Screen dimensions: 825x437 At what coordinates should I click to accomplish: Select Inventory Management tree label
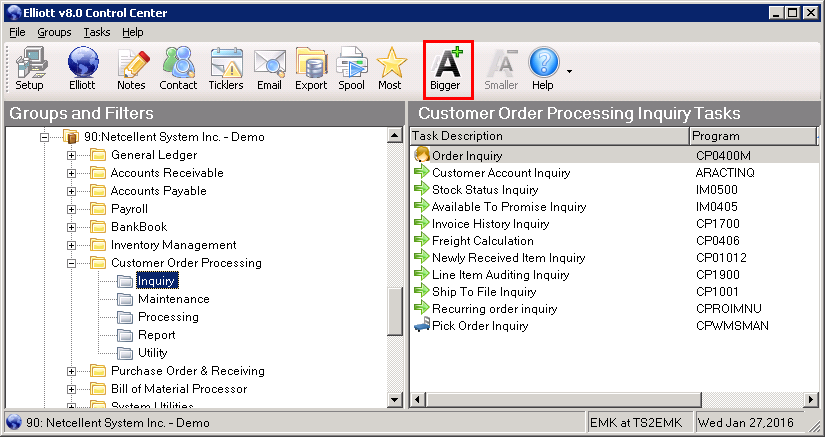click(x=174, y=245)
